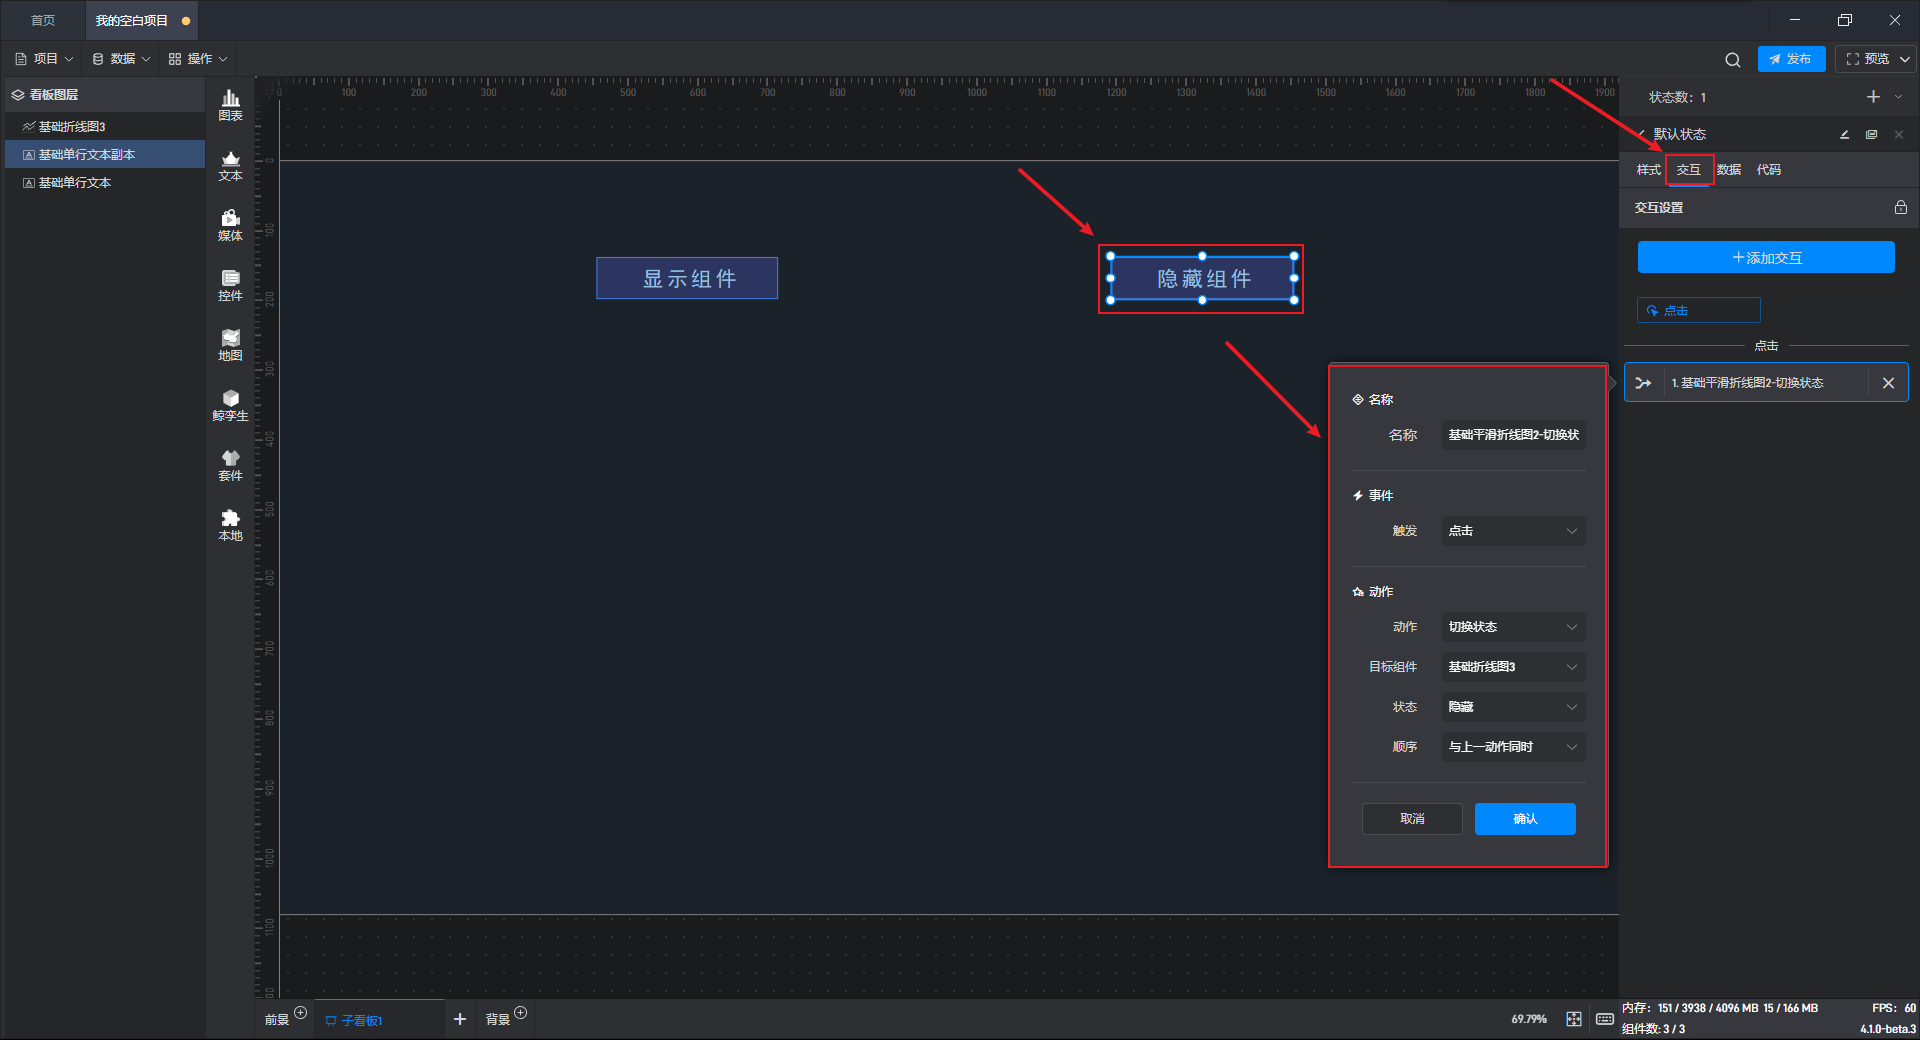Select the 点击 trigger filter button
The height and width of the screenshot is (1040, 1920).
[x=1698, y=310]
